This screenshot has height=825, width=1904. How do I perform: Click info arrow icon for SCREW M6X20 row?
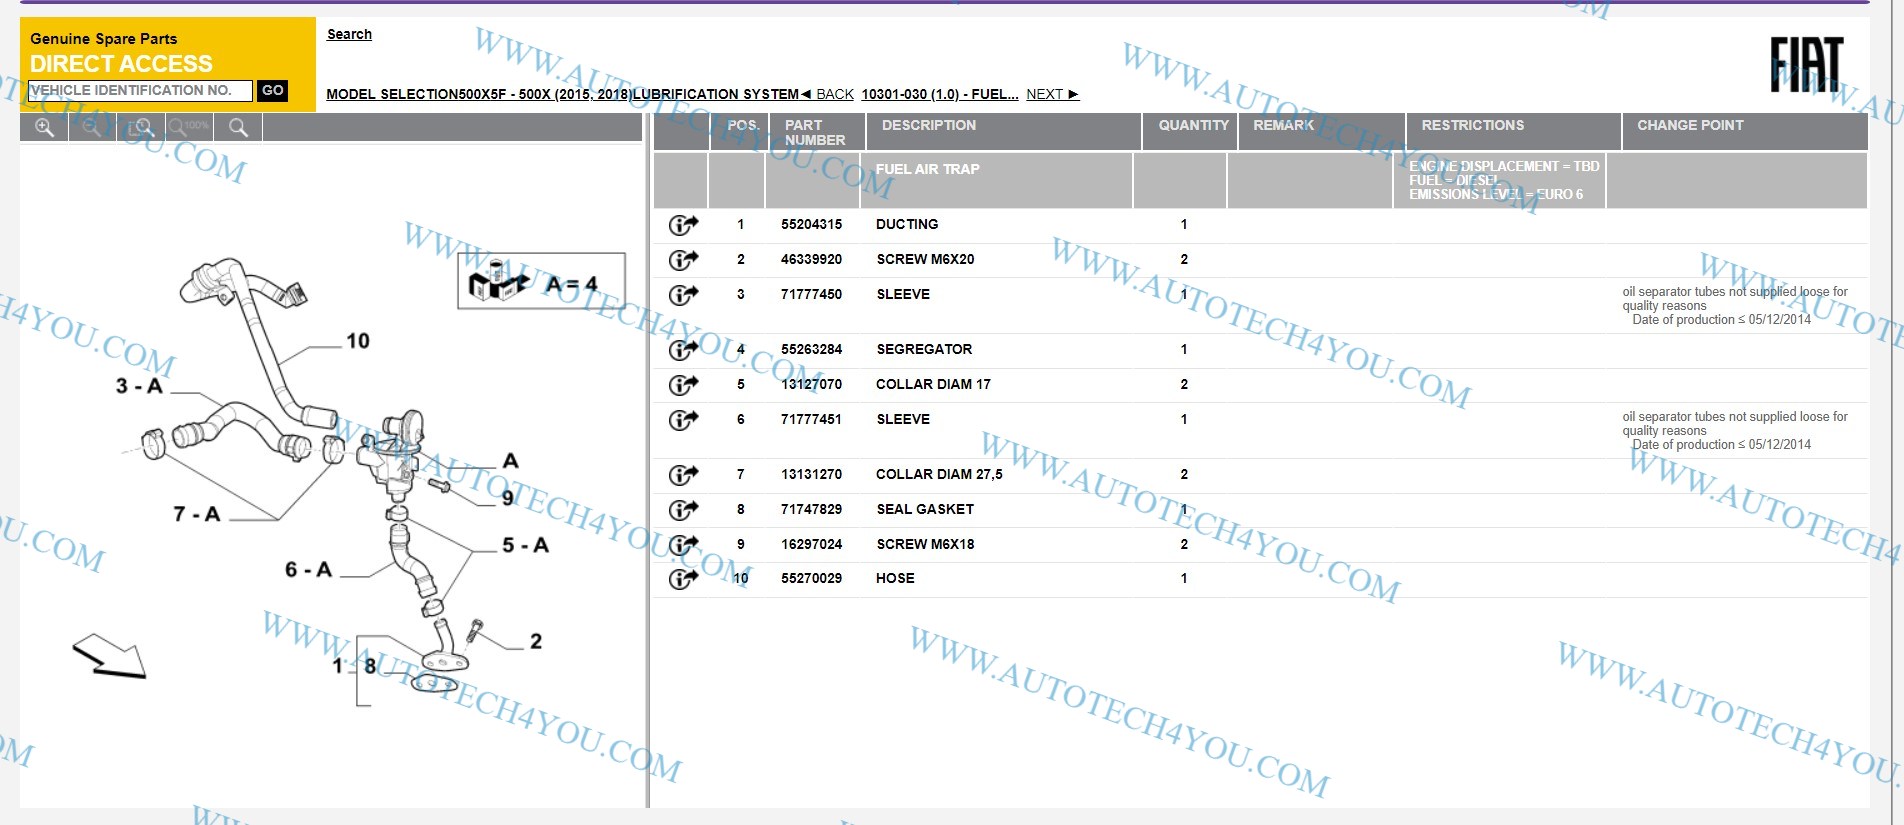[x=683, y=260]
